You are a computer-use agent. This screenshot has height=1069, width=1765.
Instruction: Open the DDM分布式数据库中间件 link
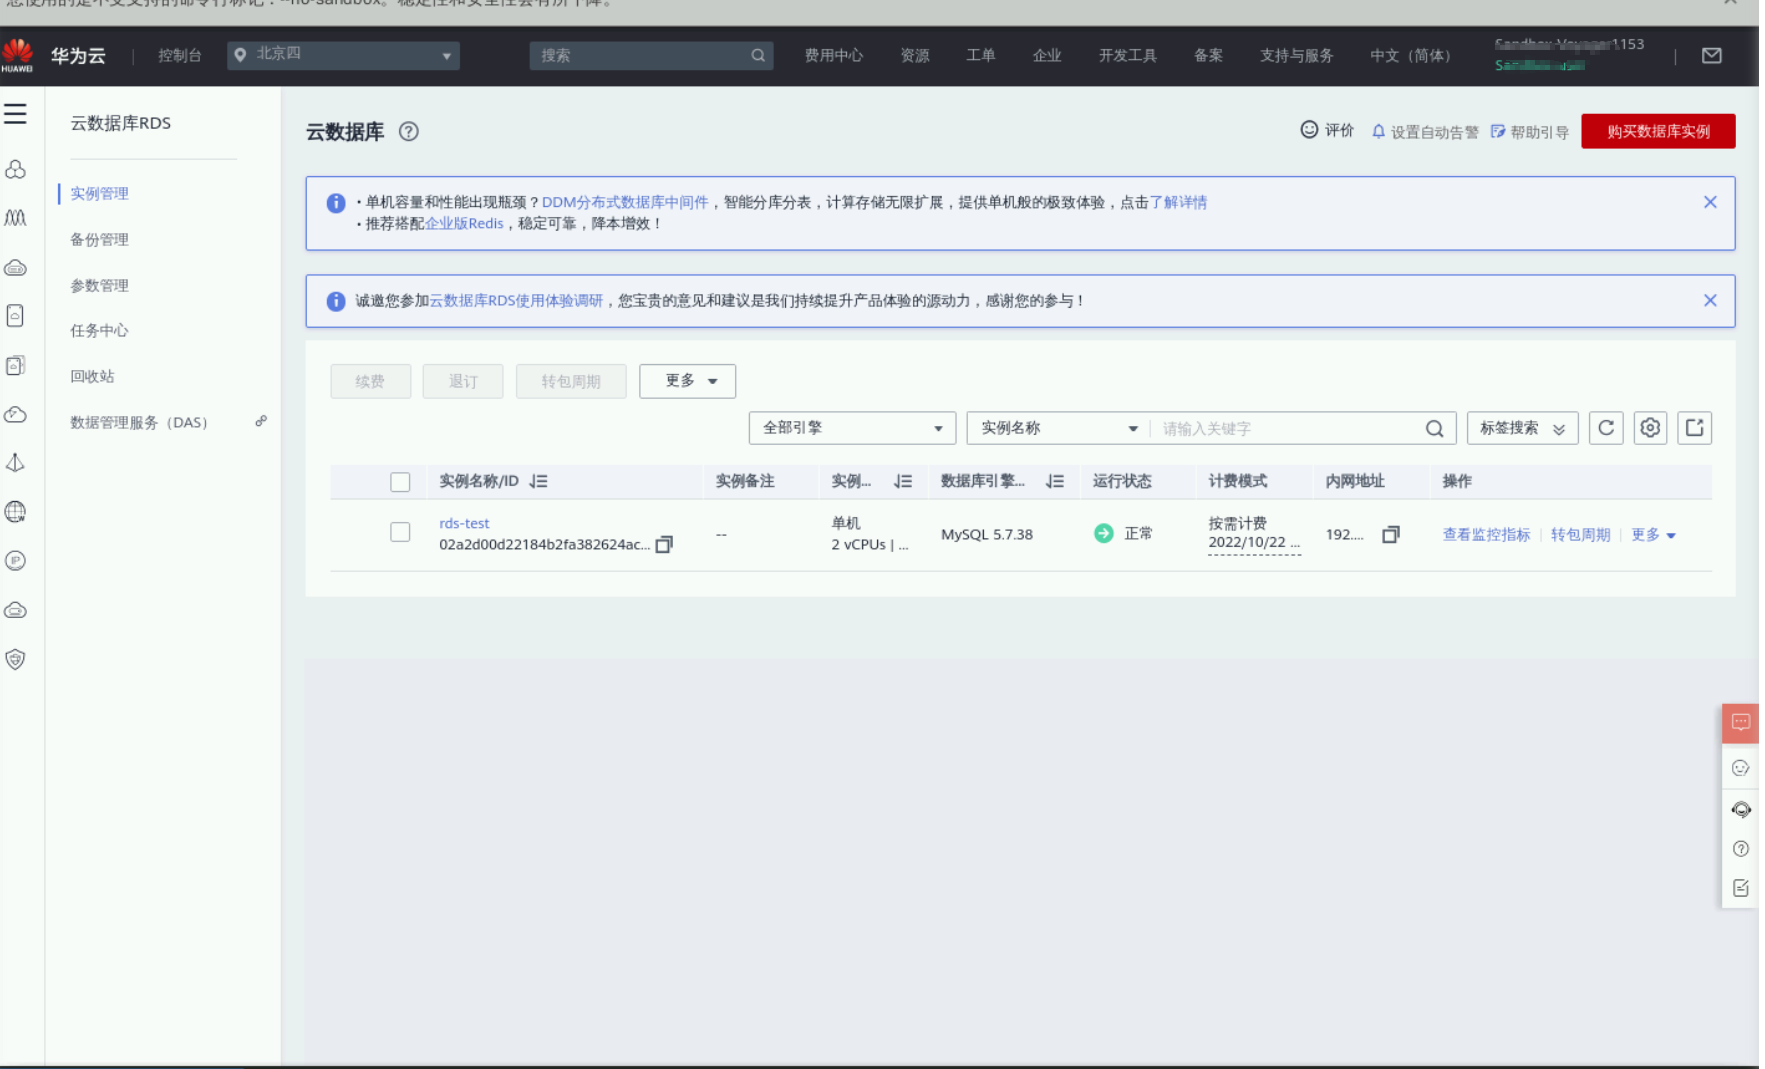click(625, 202)
